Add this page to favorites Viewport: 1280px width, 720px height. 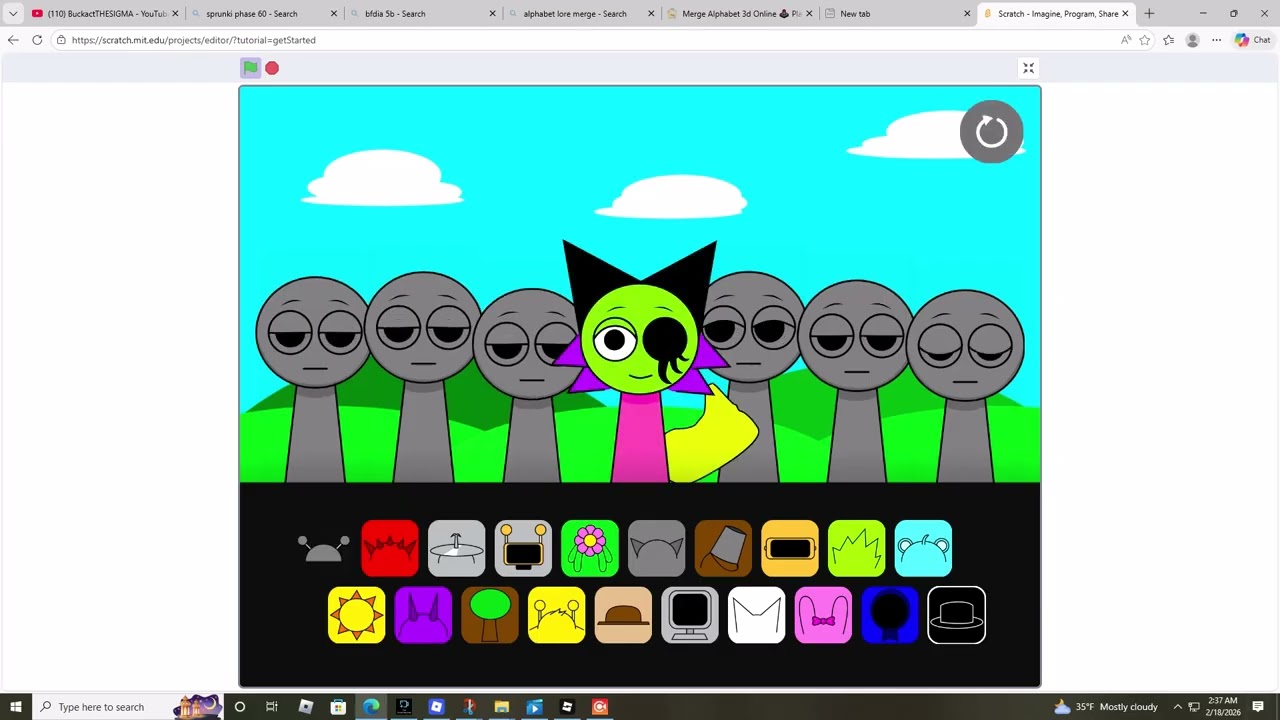tap(1145, 40)
